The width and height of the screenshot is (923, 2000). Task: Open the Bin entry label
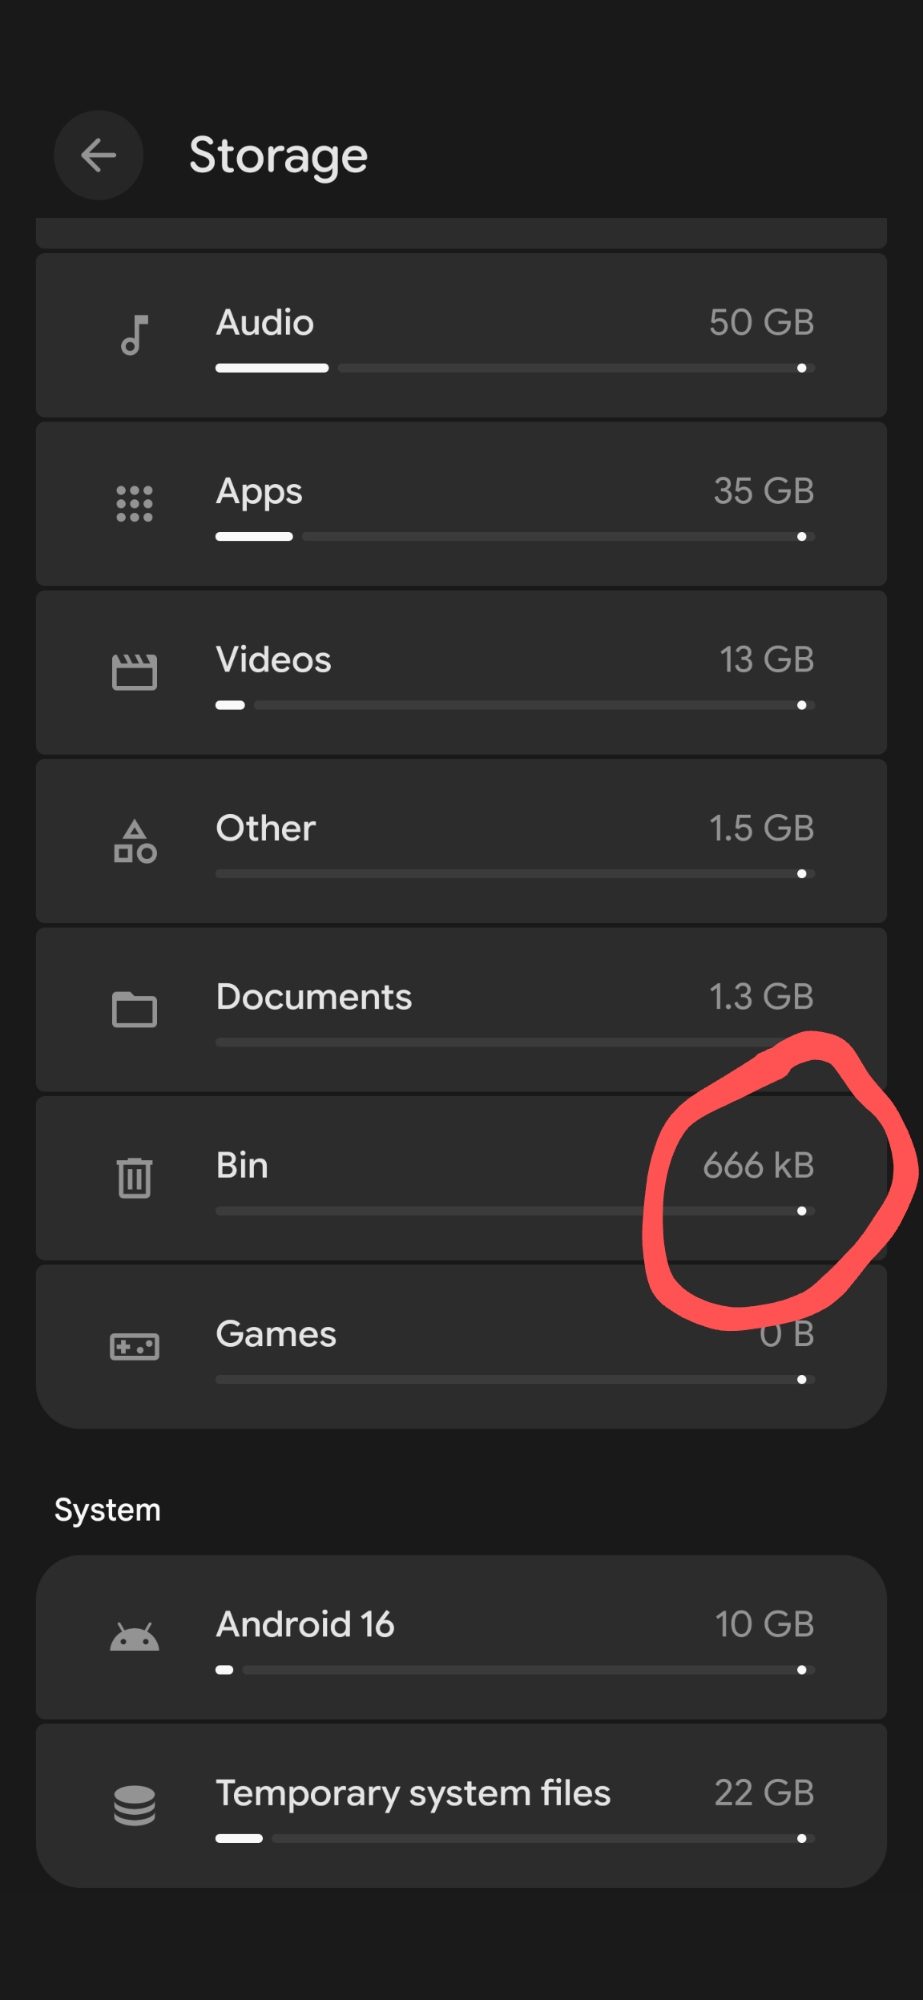242,1165
